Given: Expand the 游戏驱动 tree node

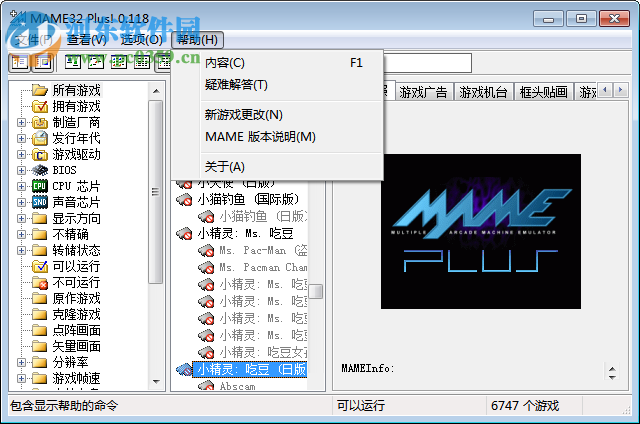Looking at the screenshot, I should tap(21, 154).
